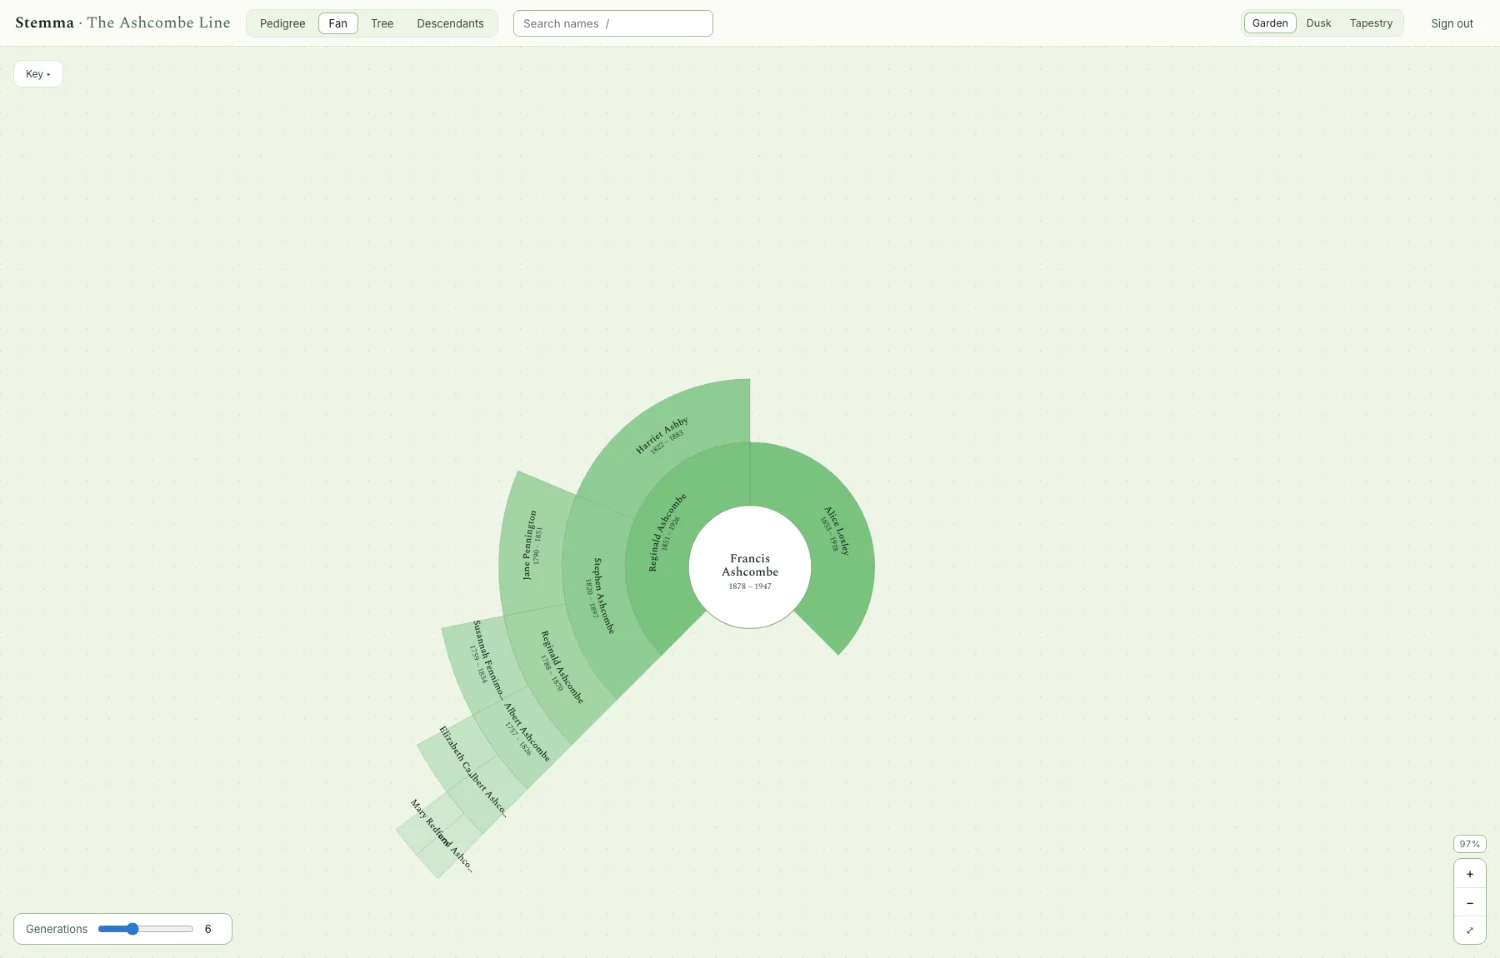Select the Fan view tab

tap(338, 23)
